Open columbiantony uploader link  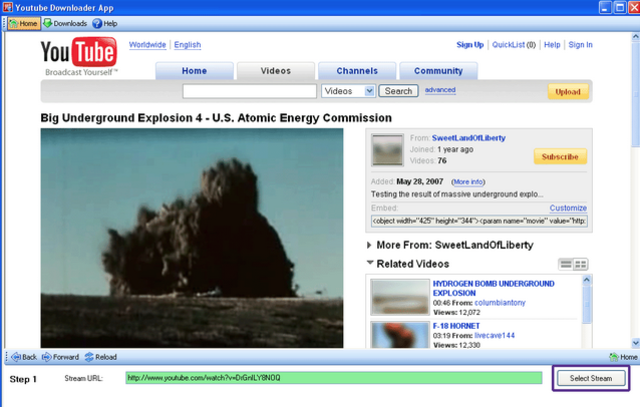[500, 303]
